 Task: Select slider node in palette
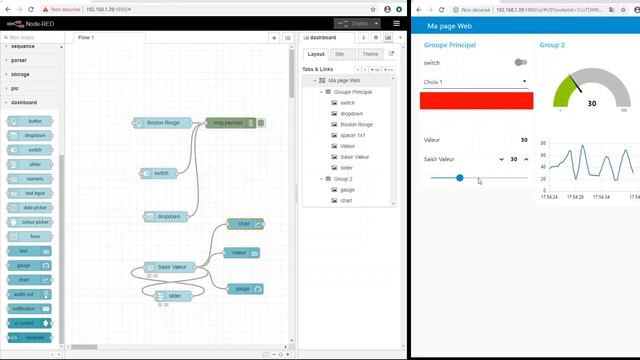(30, 164)
